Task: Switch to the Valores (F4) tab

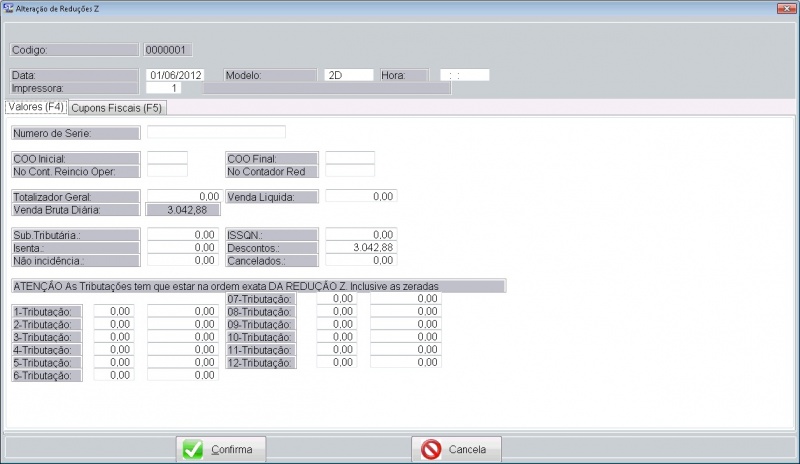Action: 35,107
